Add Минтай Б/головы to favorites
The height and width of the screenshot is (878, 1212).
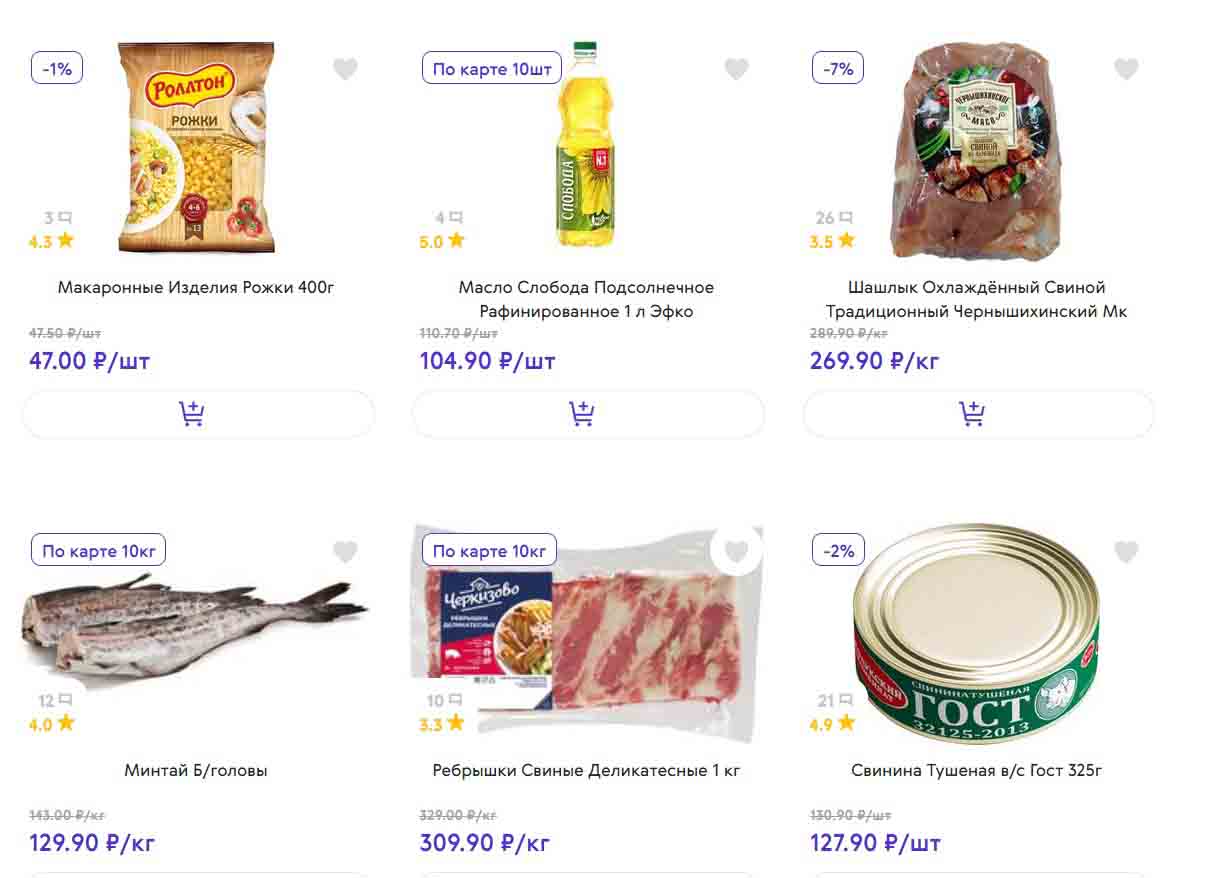point(345,551)
